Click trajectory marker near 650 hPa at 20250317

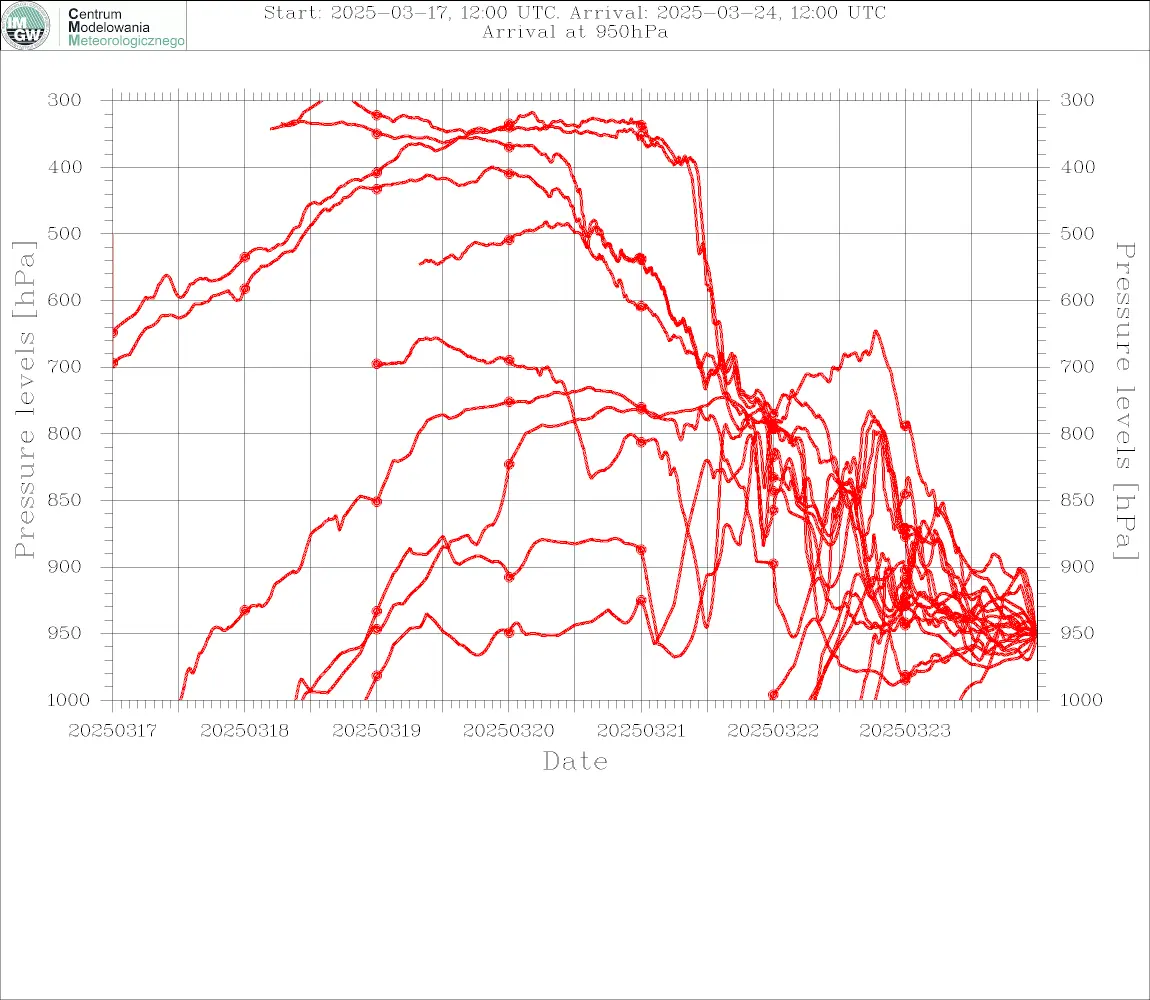[x=114, y=332]
